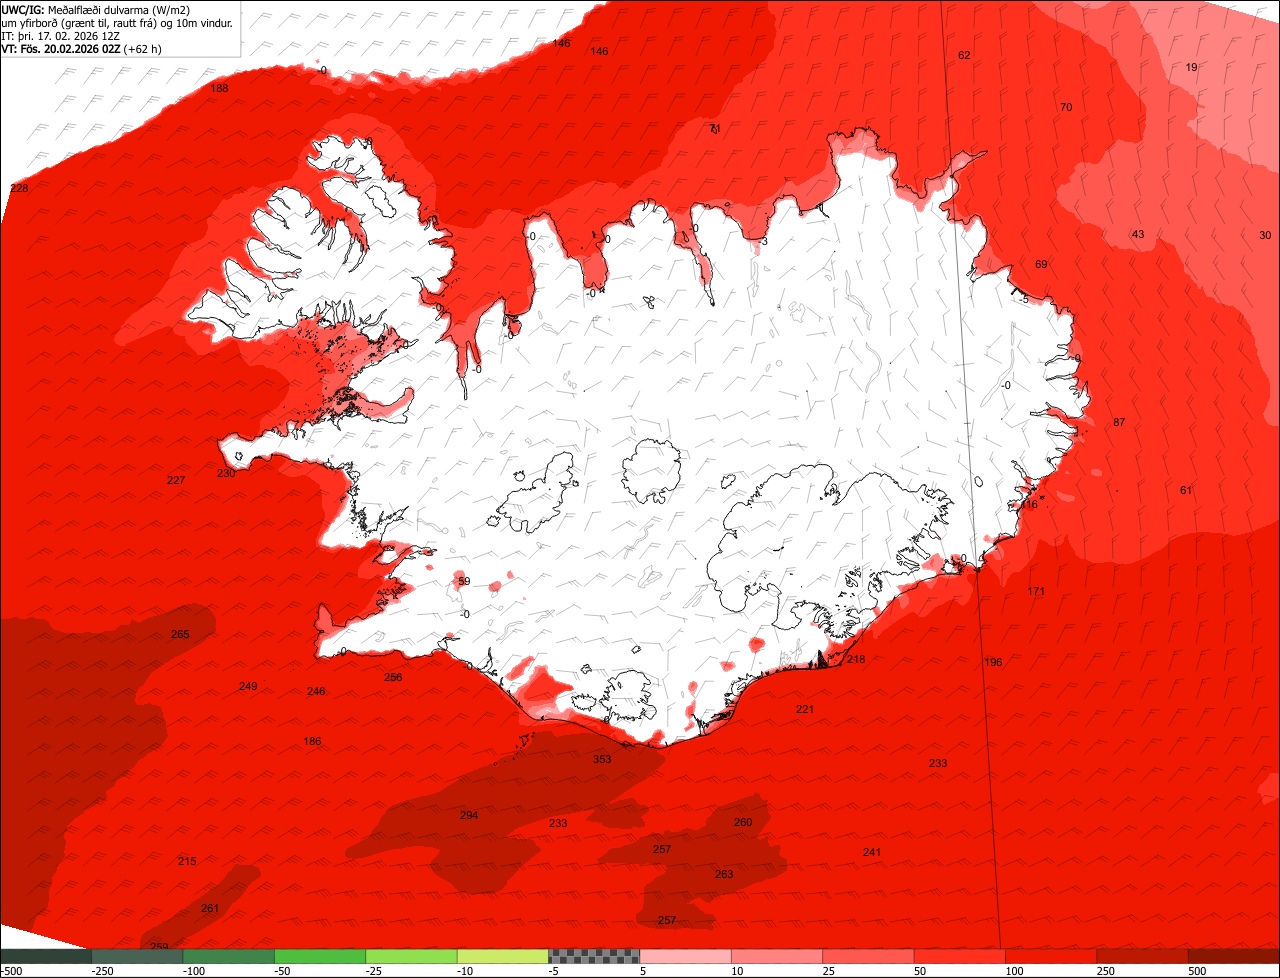Screen dimensions: 1280x978
Task: Click the map value 246
Action: point(316,691)
